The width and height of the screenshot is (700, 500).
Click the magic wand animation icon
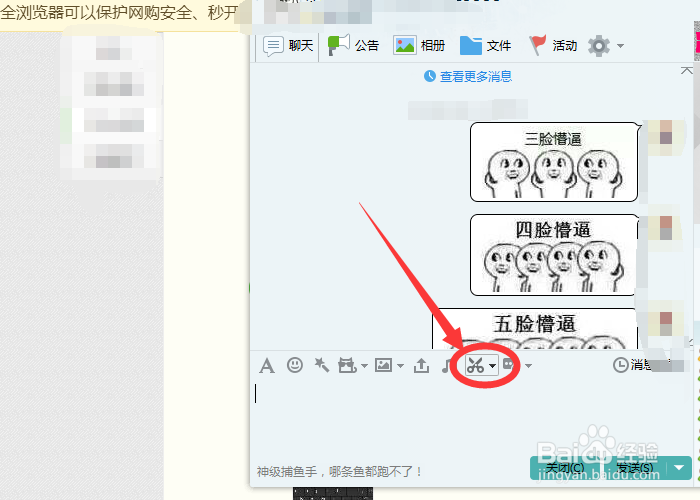(x=321, y=365)
